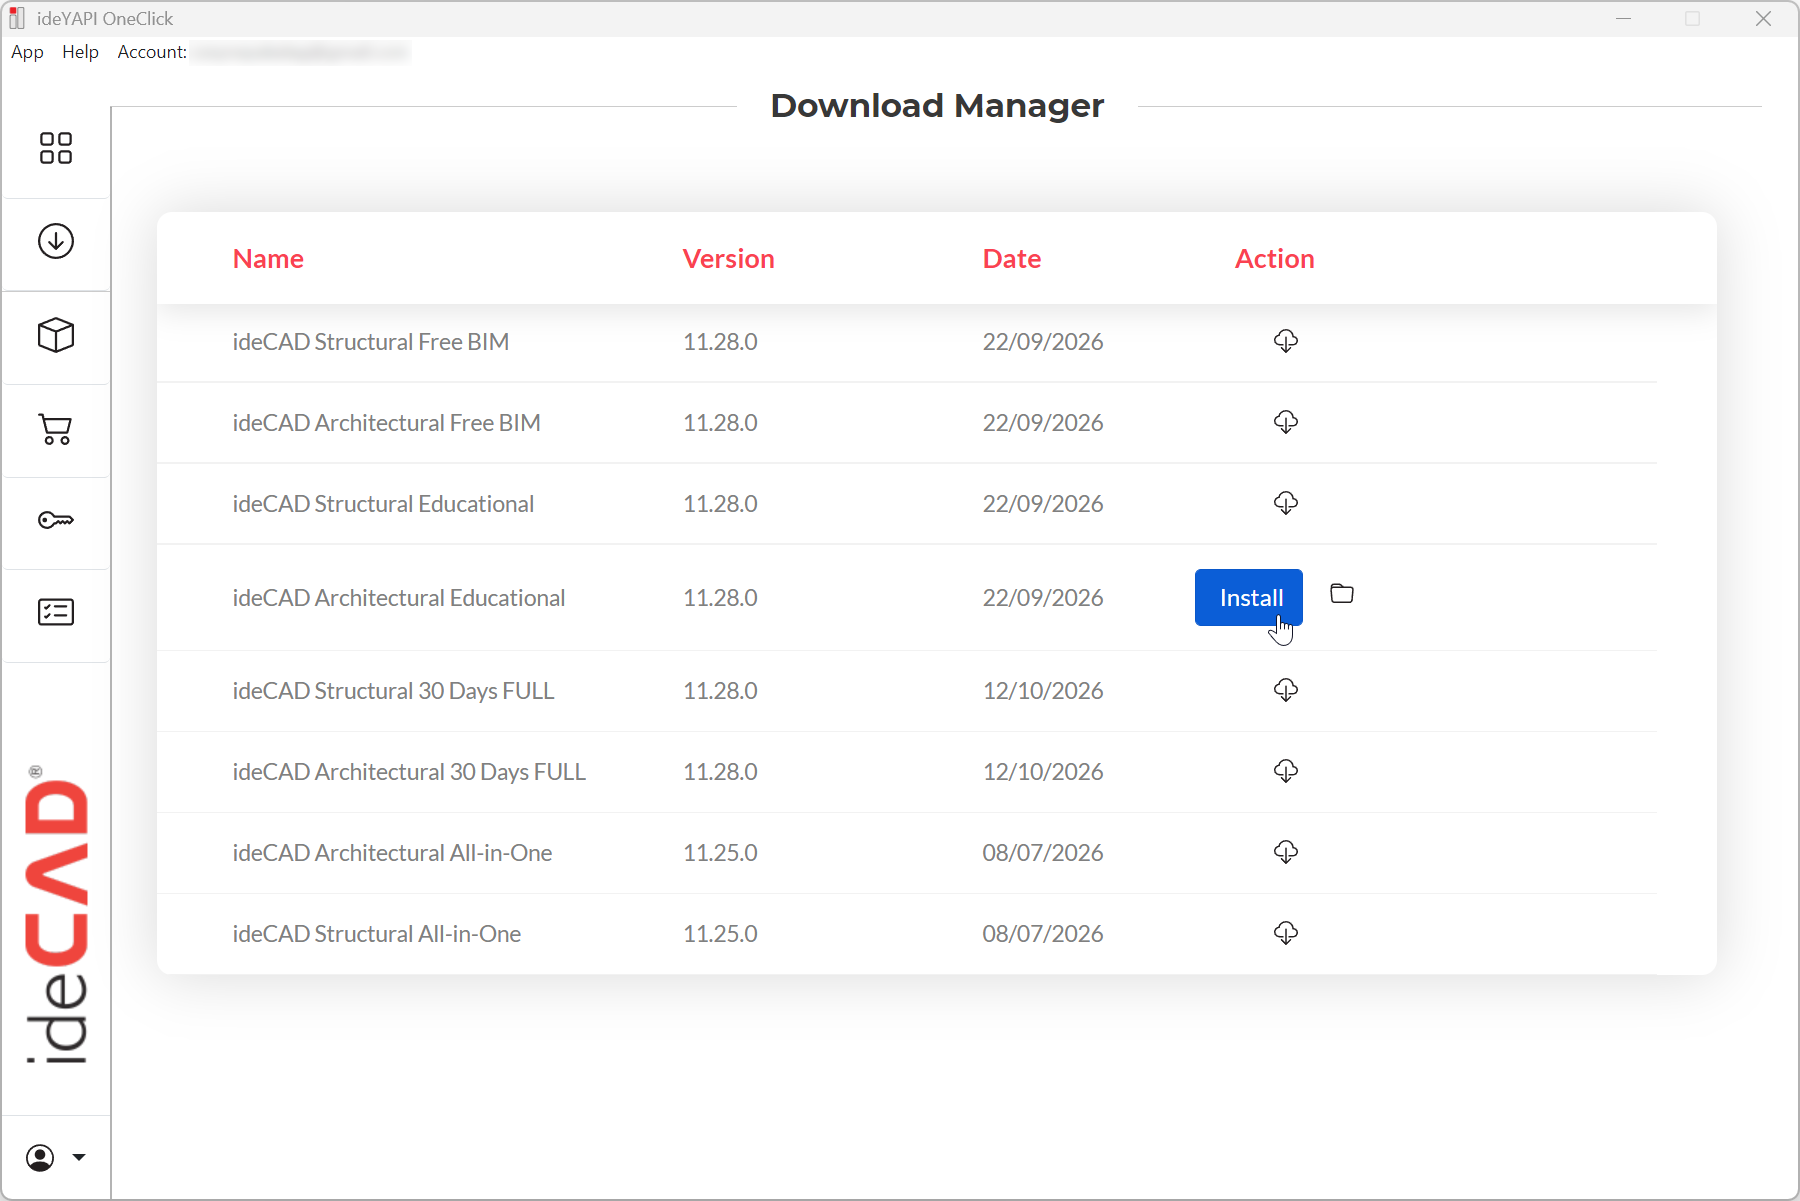The image size is (1800, 1201).
Task: Open the App menu
Action: (27, 52)
